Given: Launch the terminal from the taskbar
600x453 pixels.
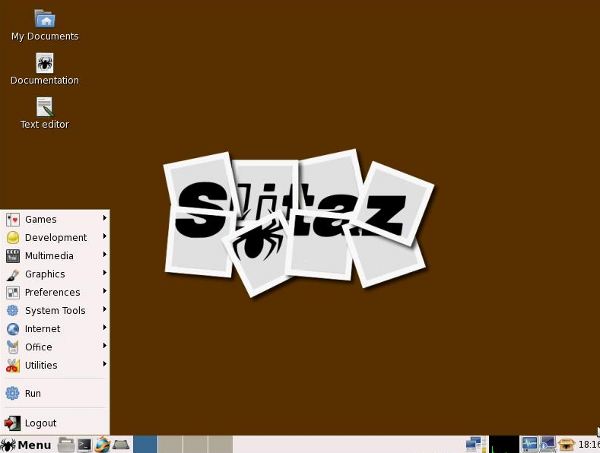Looking at the screenshot, I should coord(84,445).
